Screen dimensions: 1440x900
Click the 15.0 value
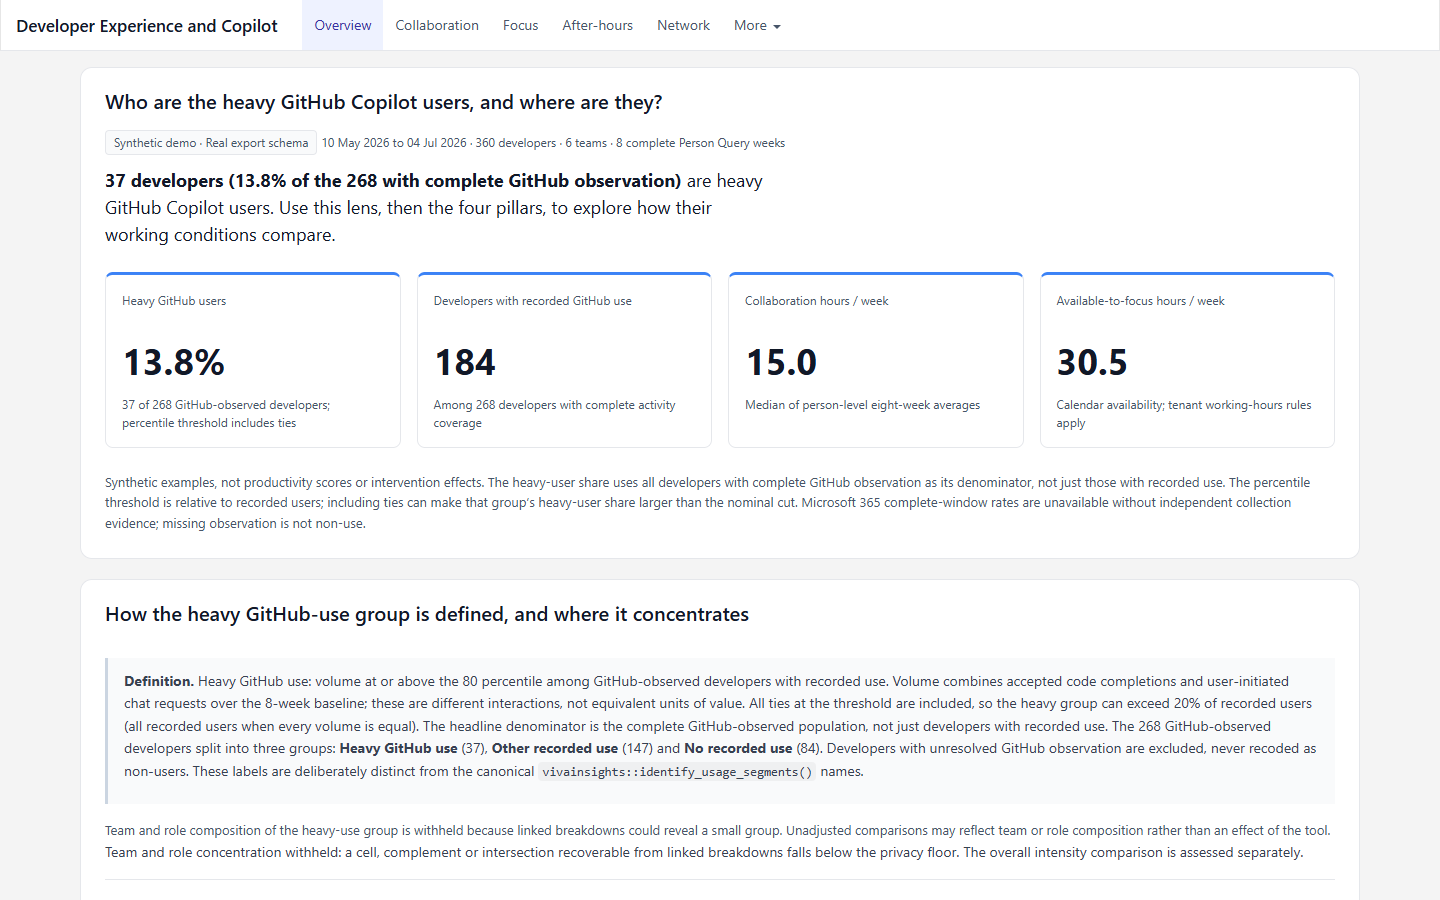[x=782, y=362]
